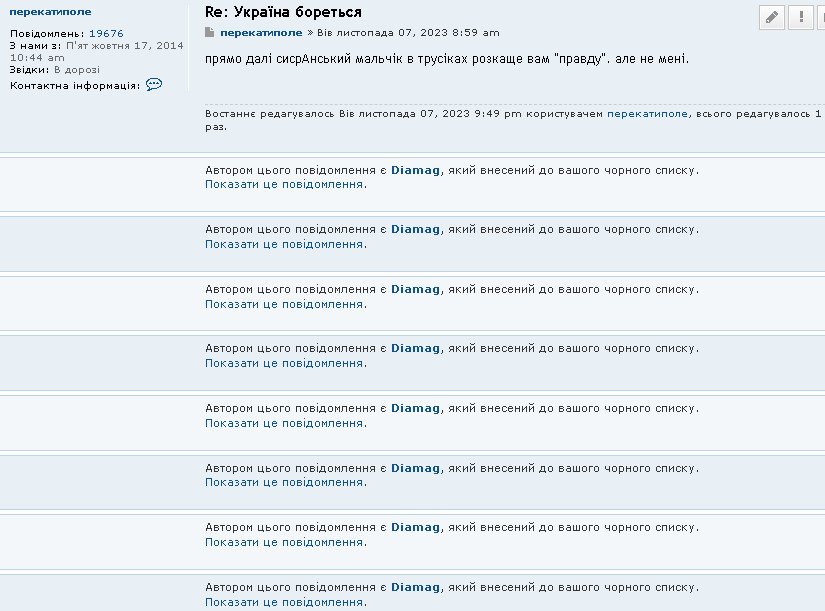
Task: Click author перекатиполе next to post date
Action: (260, 33)
